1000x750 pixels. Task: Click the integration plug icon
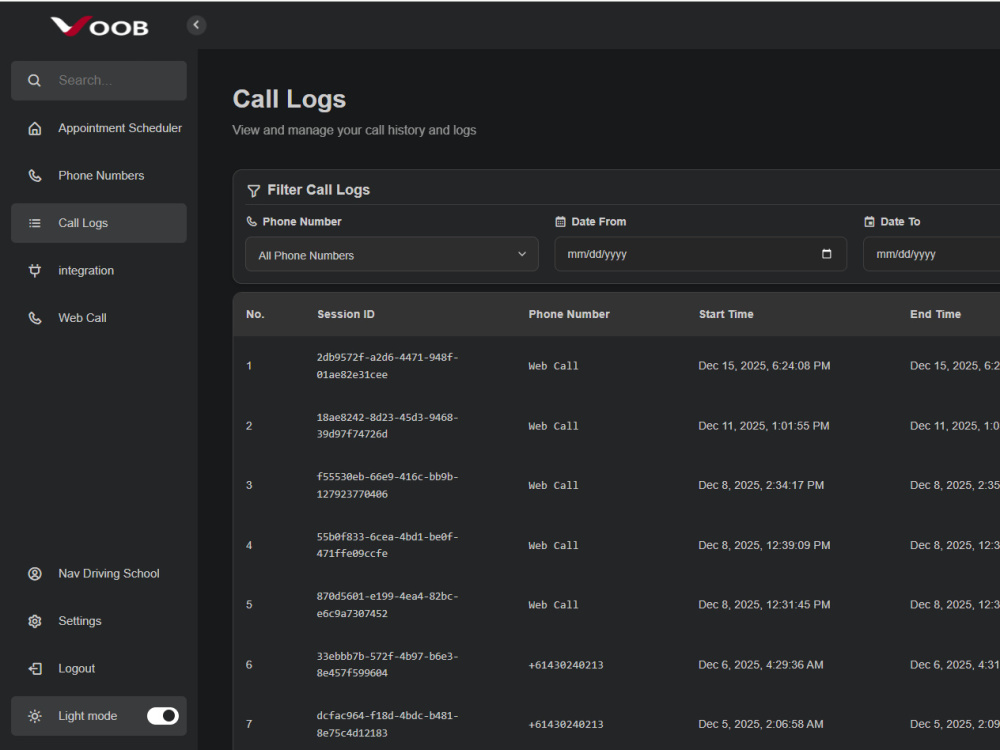(35, 270)
